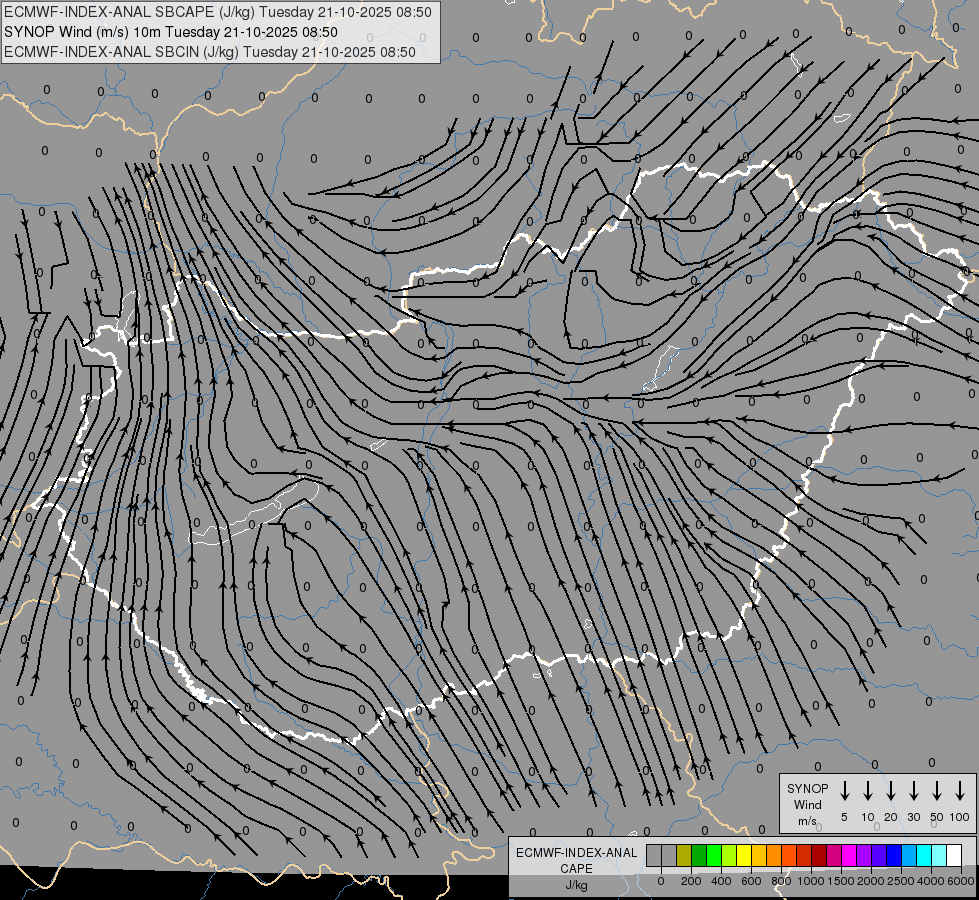979x900 pixels.
Task: Select the white swatch at 6000 J/kg
Action: [954, 855]
